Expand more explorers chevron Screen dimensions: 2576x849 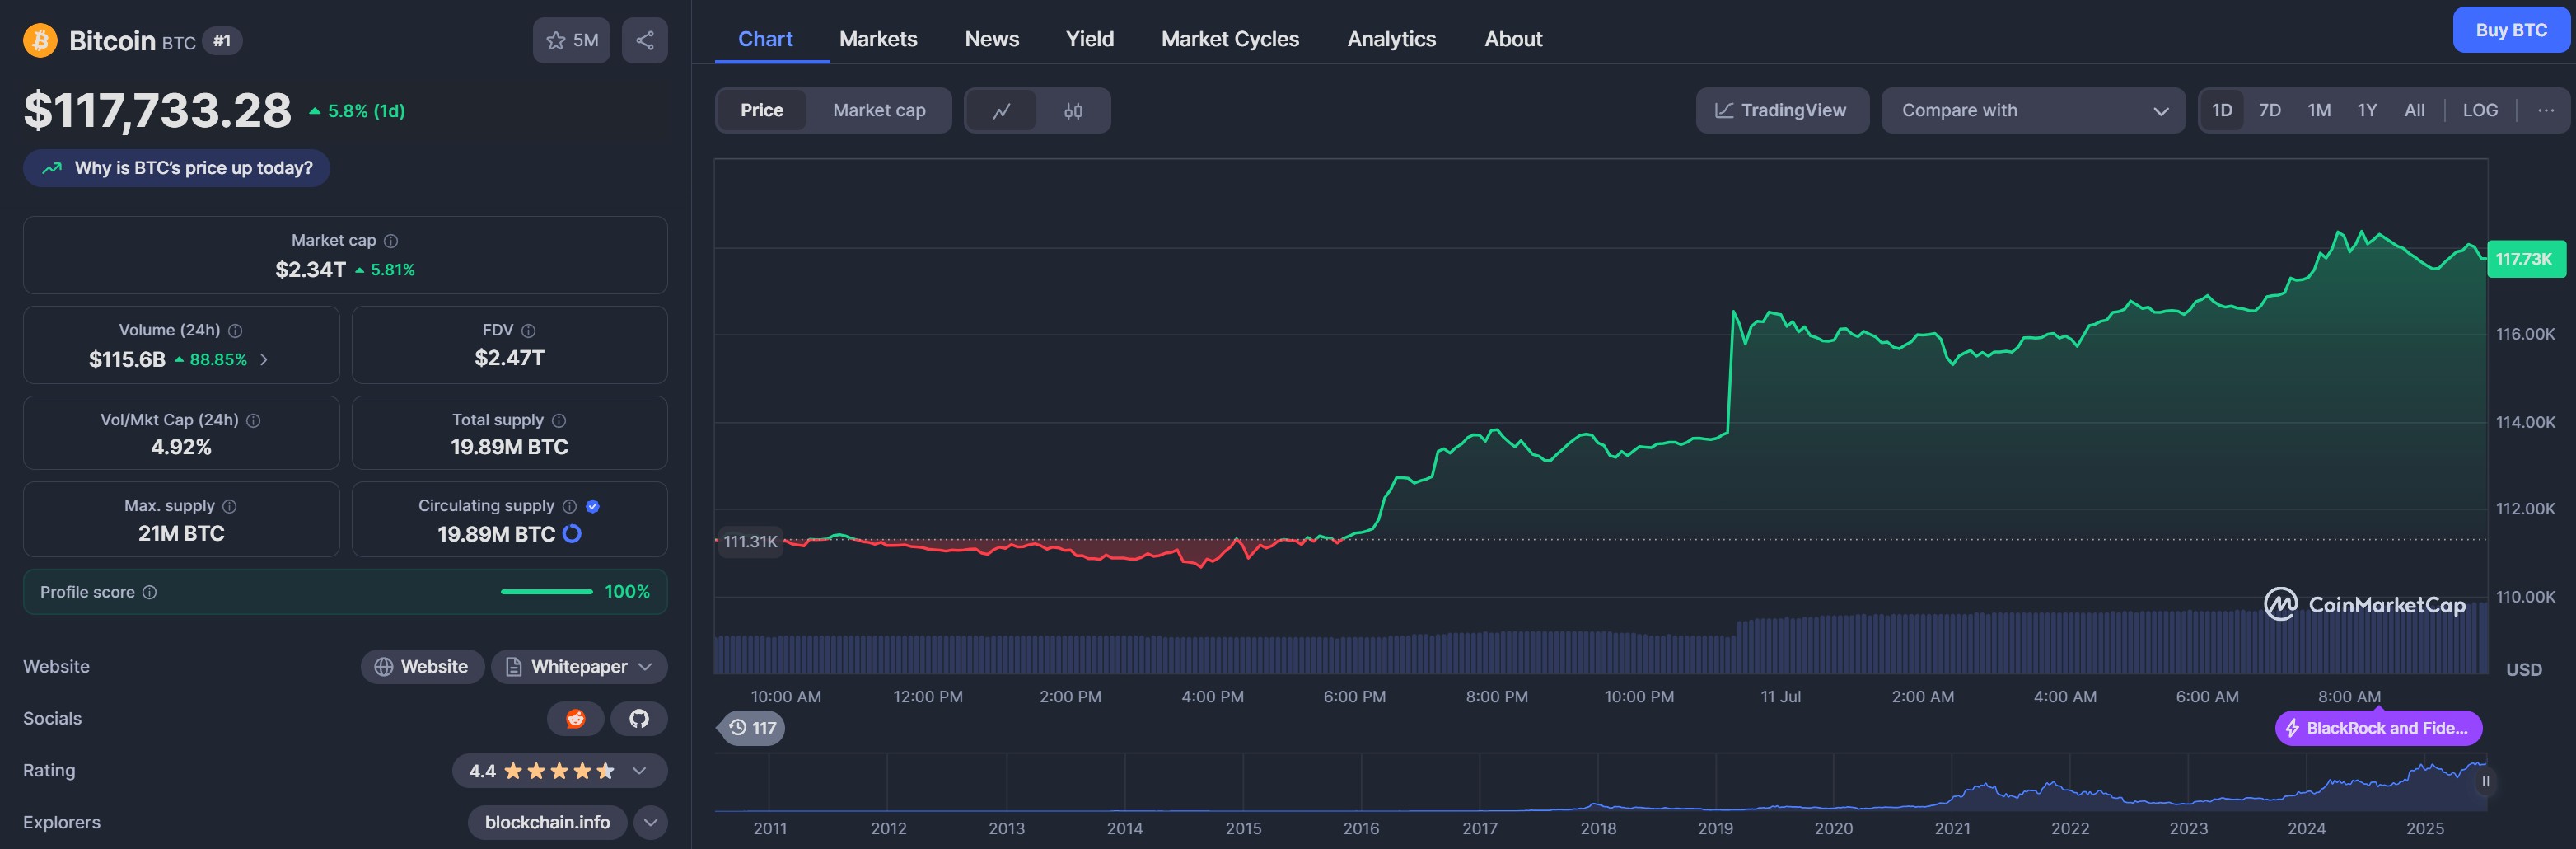pyautogui.click(x=650, y=823)
